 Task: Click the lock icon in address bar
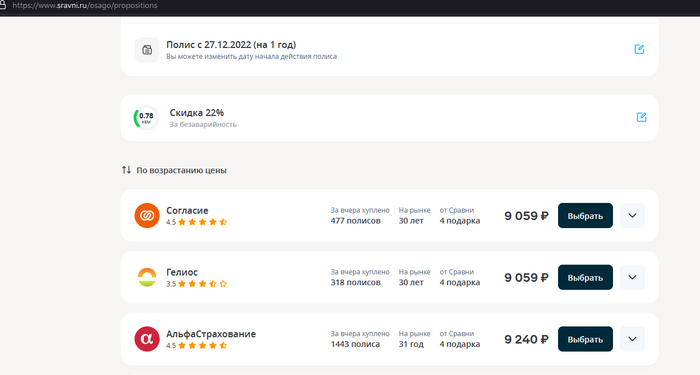click(3, 5)
